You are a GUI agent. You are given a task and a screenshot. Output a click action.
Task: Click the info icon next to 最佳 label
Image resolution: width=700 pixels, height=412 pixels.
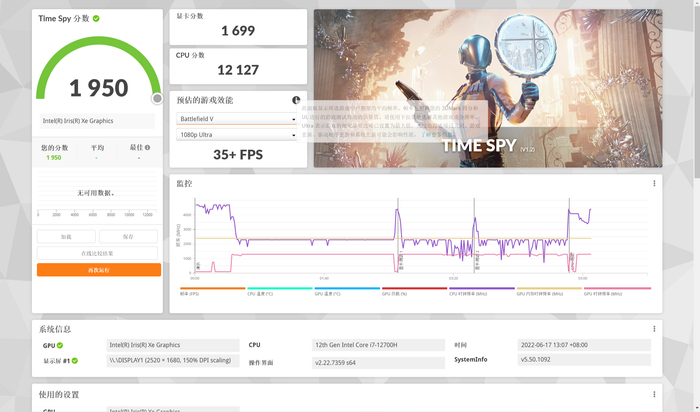tap(147, 147)
